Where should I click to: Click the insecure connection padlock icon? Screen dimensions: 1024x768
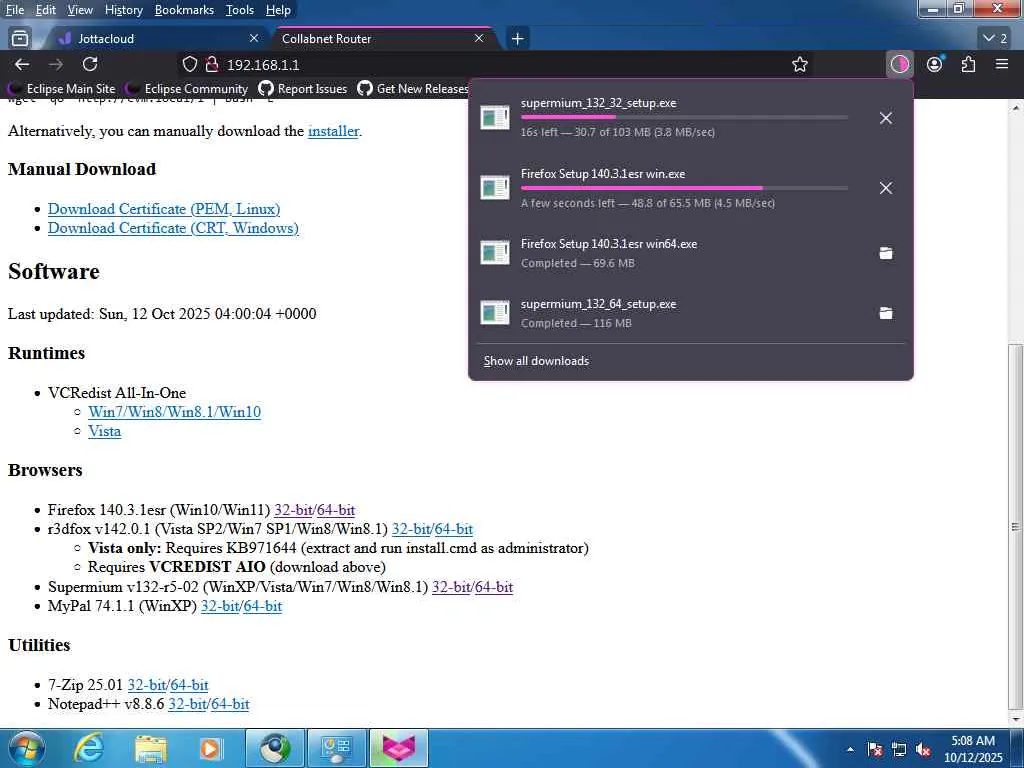[x=211, y=64]
